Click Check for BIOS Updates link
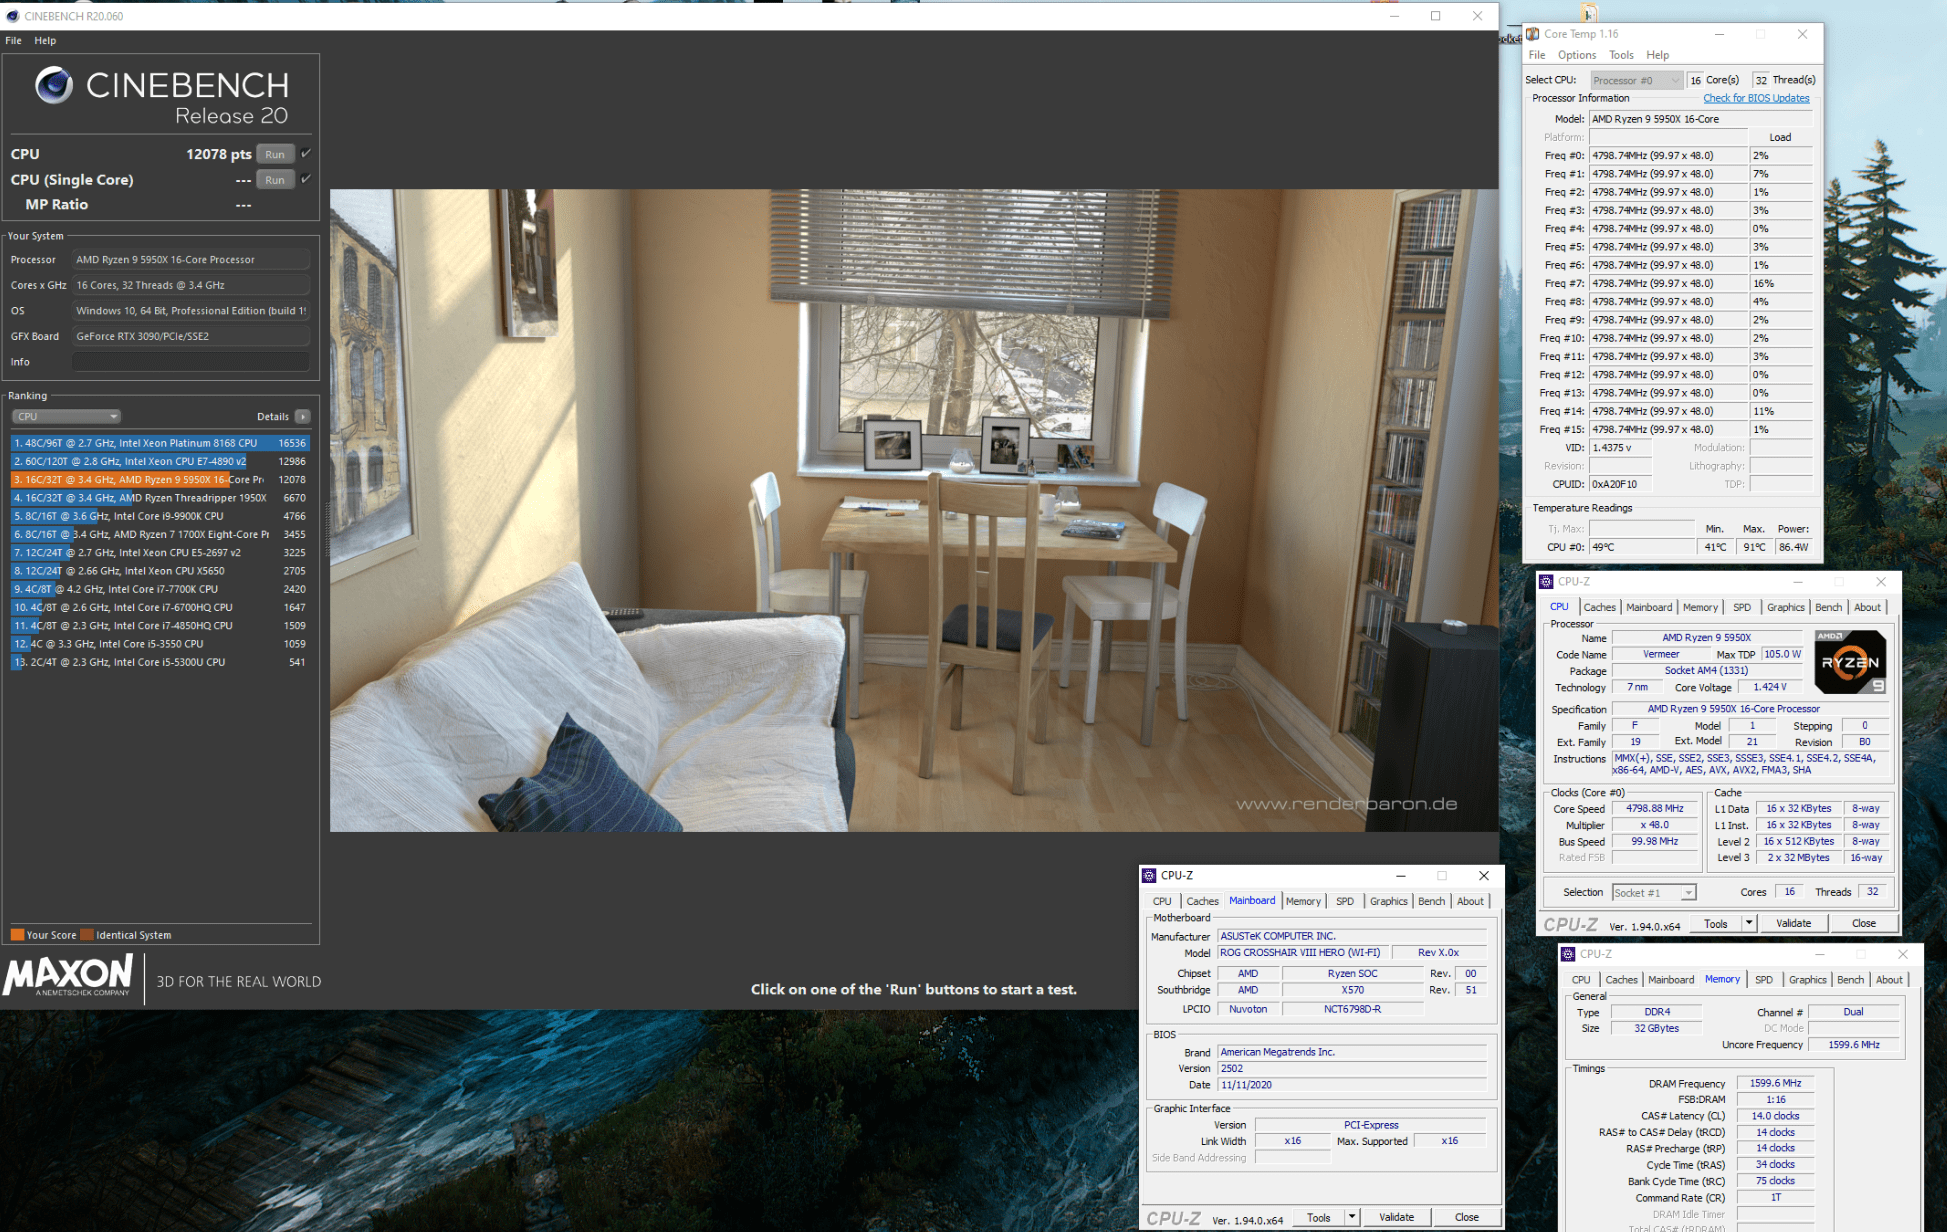The height and width of the screenshot is (1232, 1947). coord(1756,98)
